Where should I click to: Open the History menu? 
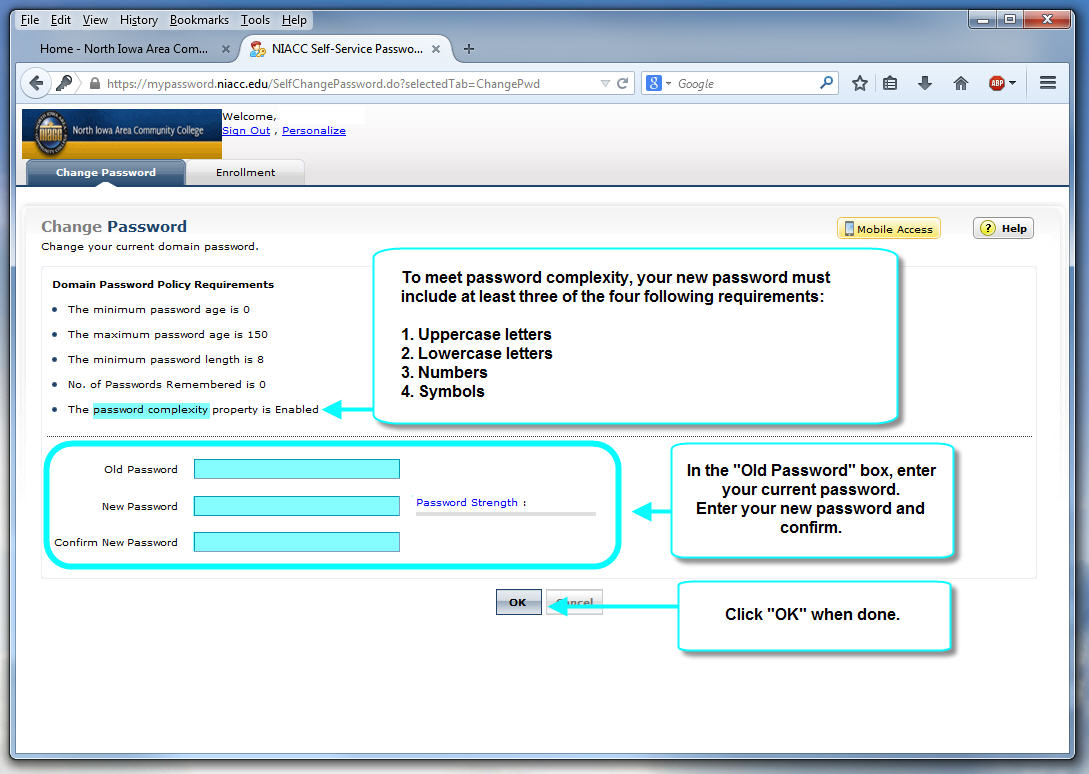click(x=138, y=19)
